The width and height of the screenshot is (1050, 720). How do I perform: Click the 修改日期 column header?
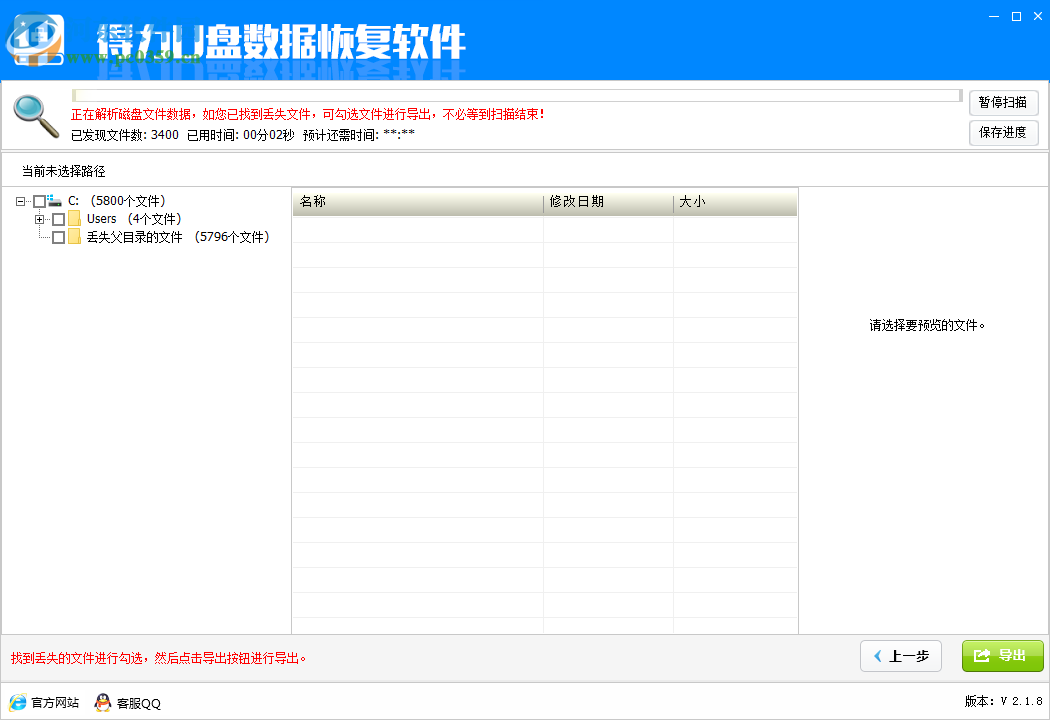(x=607, y=202)
